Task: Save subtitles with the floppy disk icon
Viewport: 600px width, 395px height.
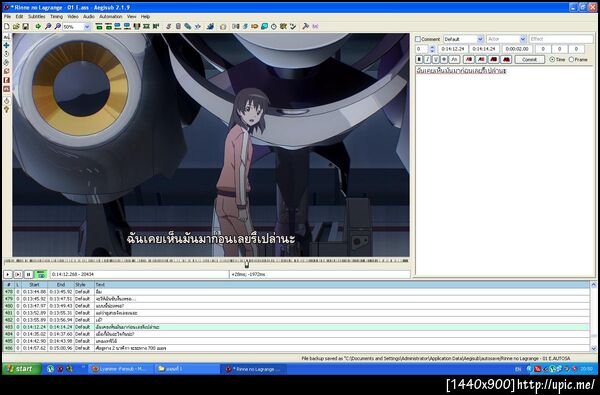Action: click(x=25, y=26)
